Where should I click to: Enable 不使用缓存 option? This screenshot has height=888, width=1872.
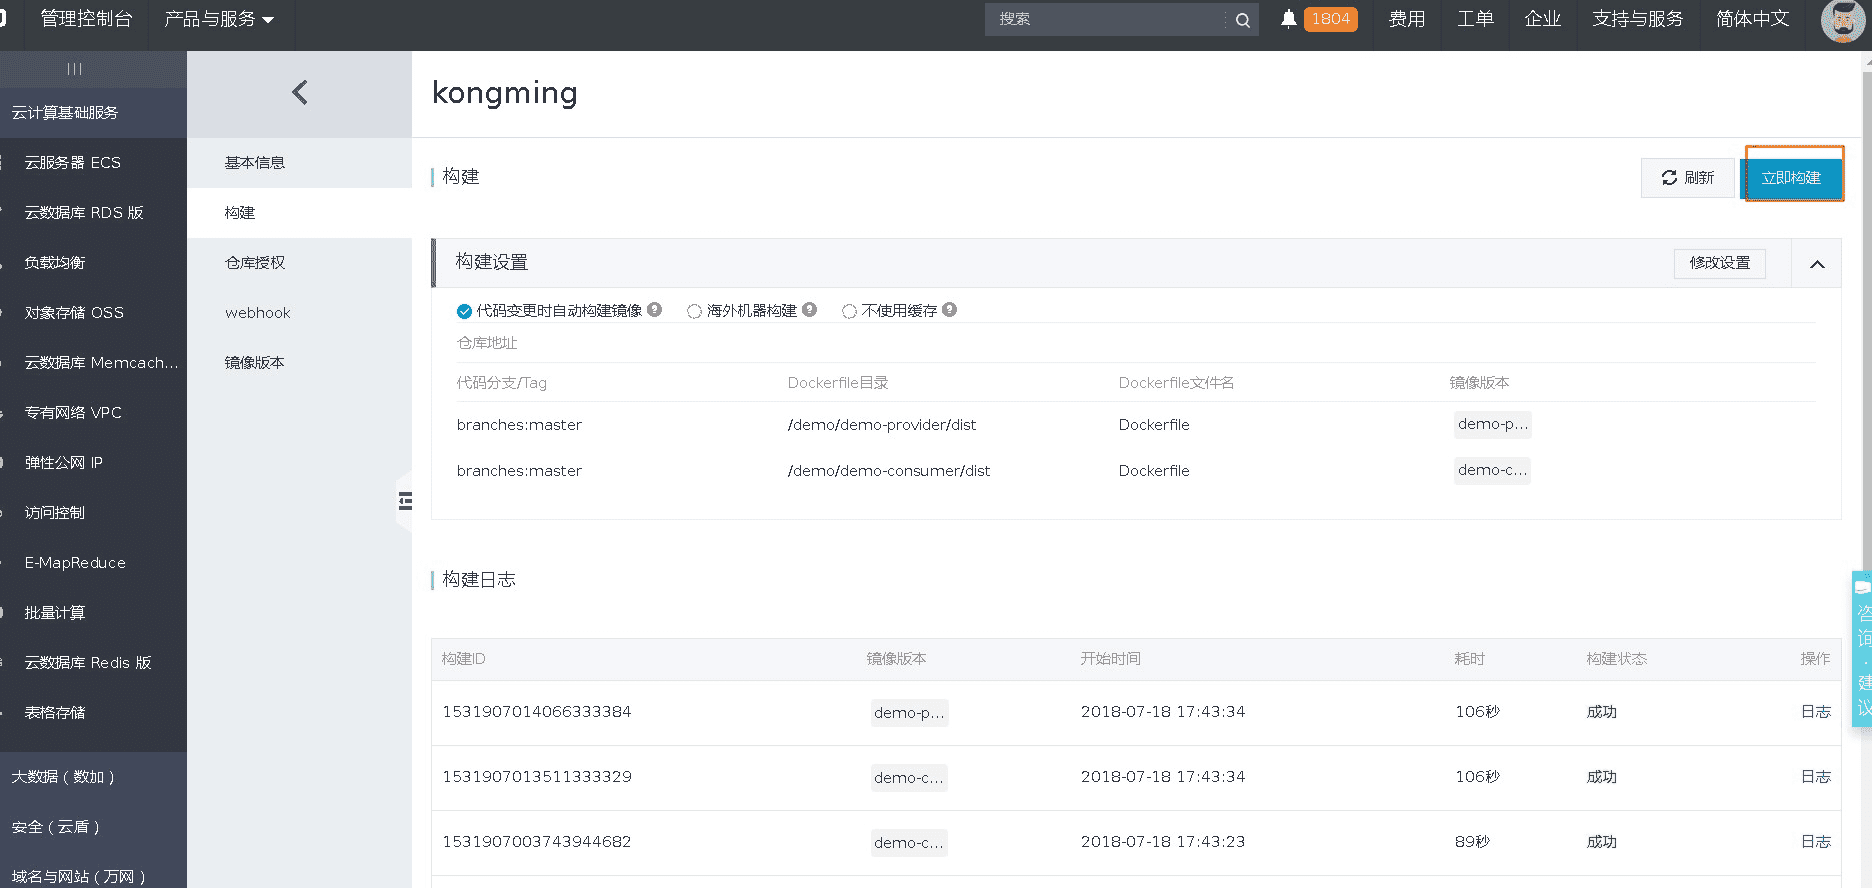coord(849,311)
